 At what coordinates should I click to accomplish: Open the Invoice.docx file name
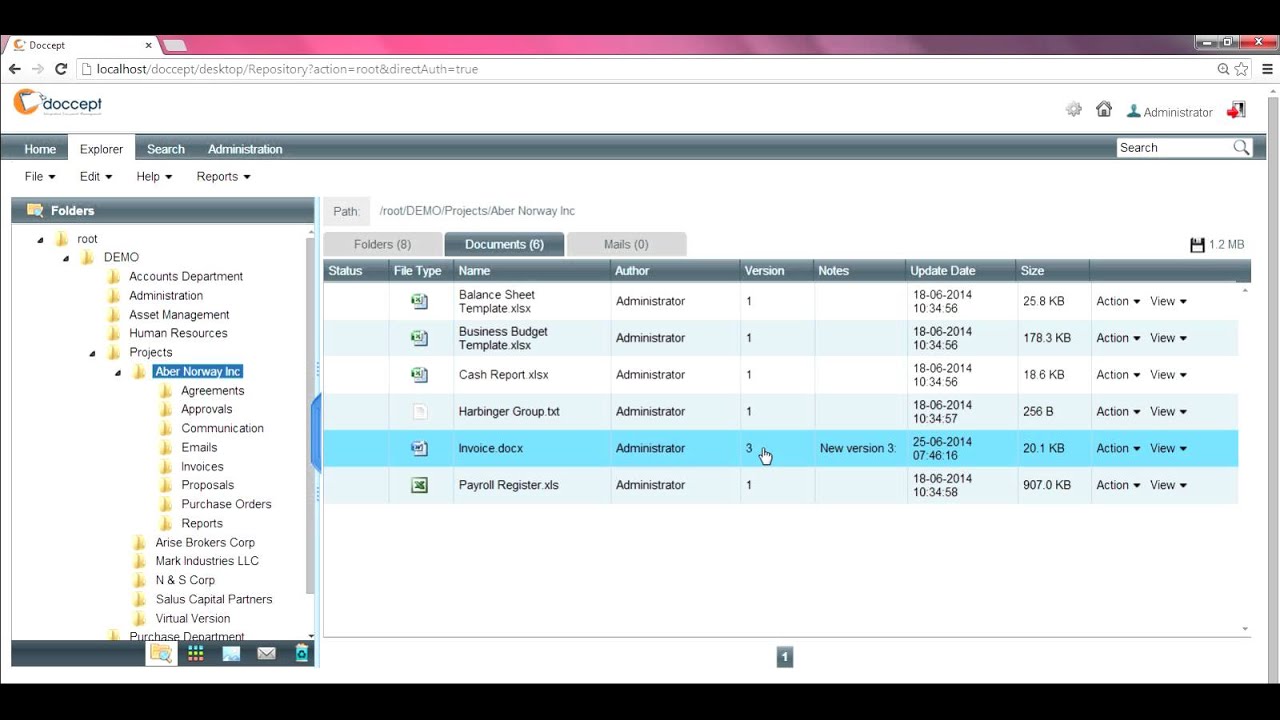[x=491, y=448]
